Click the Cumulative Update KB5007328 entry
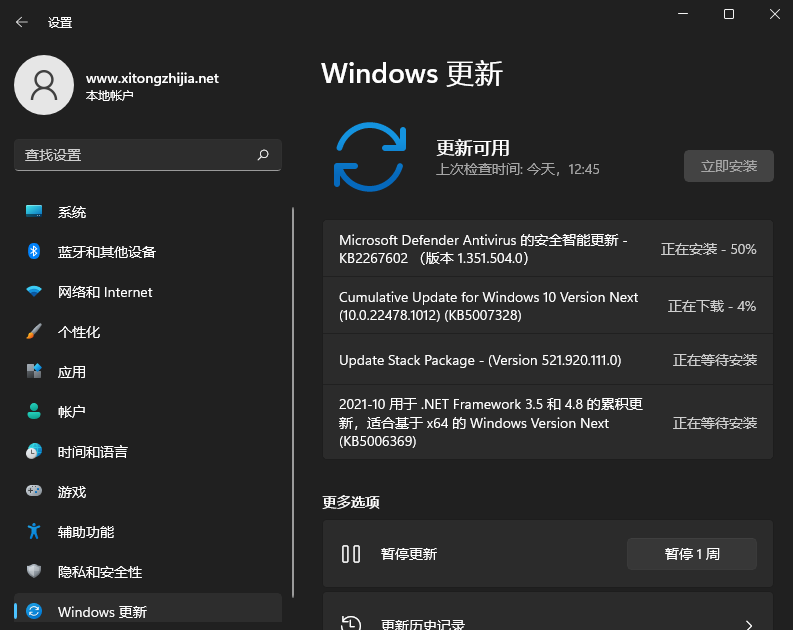Viewport: 793px width, 630px height. [548, 305]
